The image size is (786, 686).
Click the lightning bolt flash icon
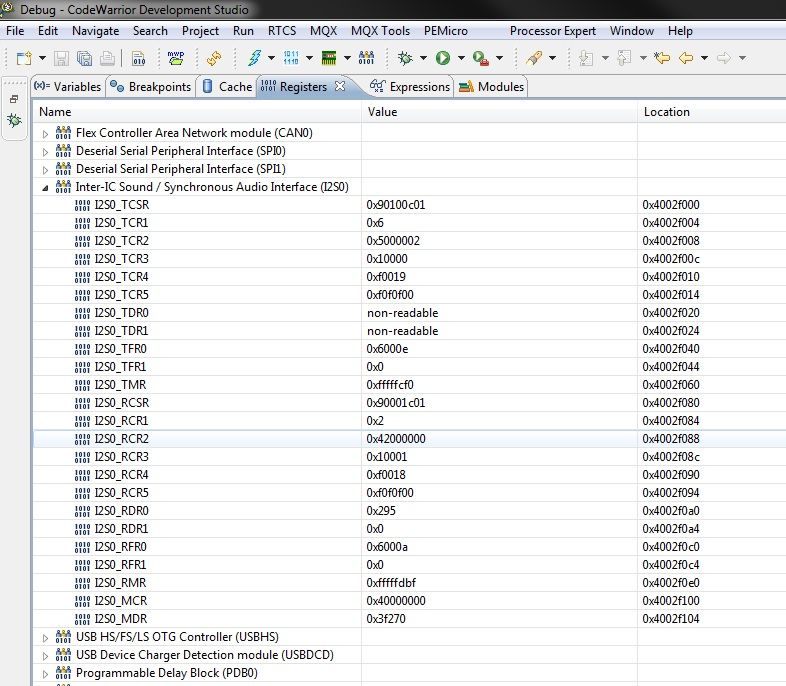coord(255,58)
